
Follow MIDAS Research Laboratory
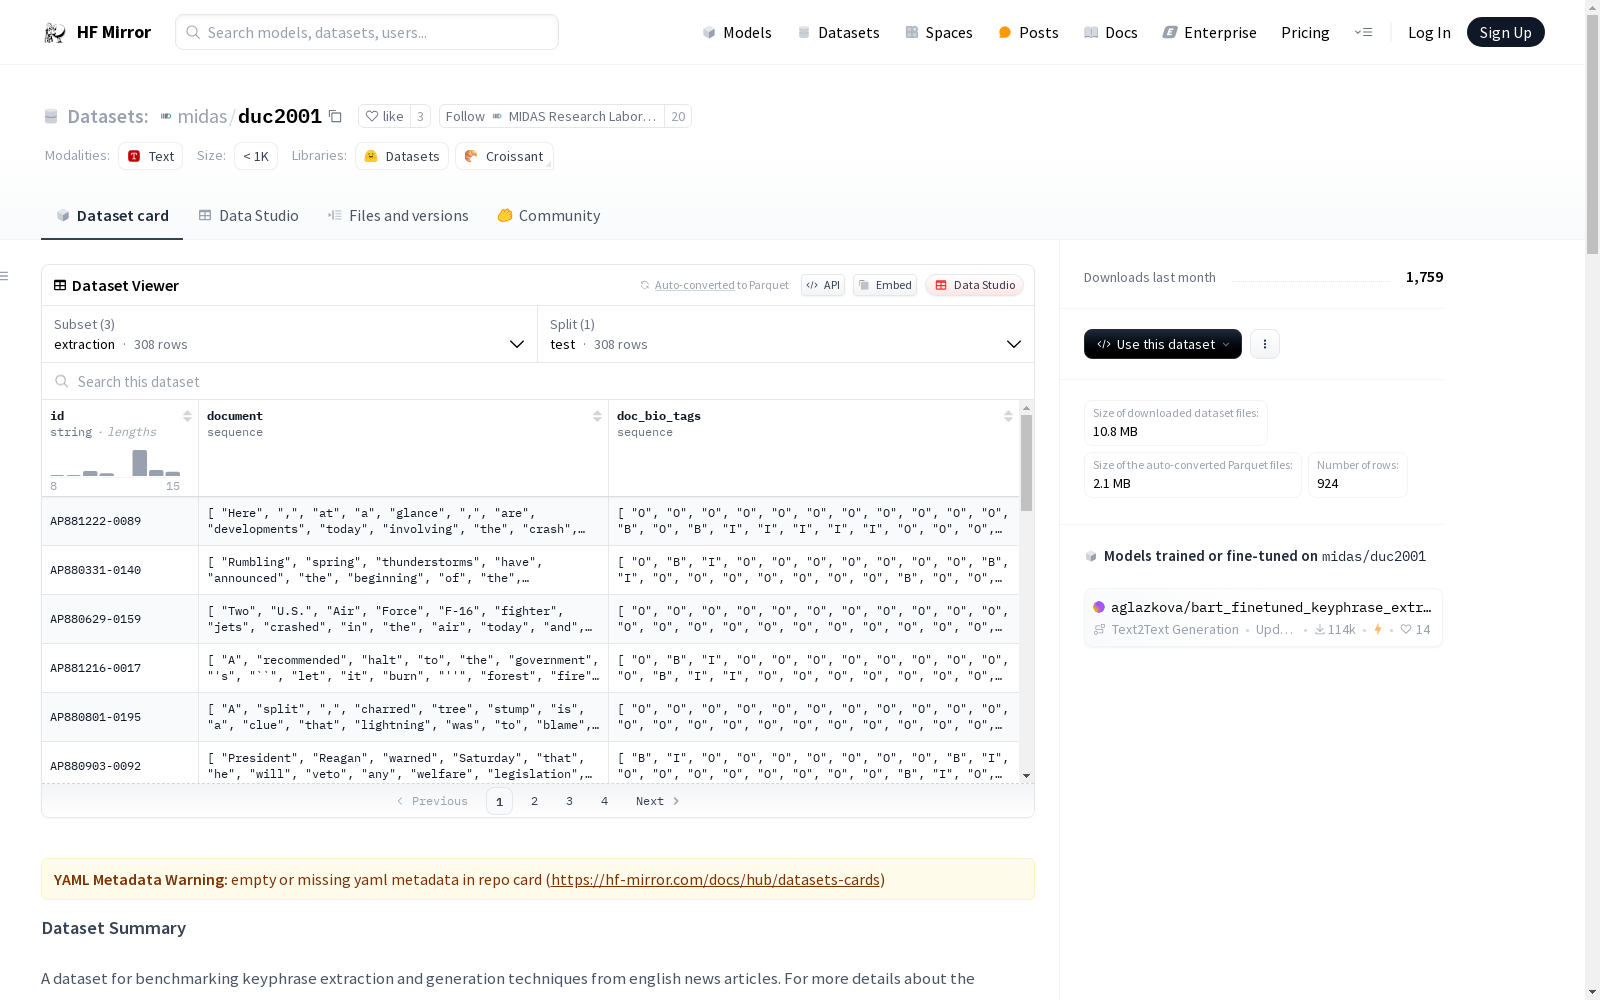point(552,117)
